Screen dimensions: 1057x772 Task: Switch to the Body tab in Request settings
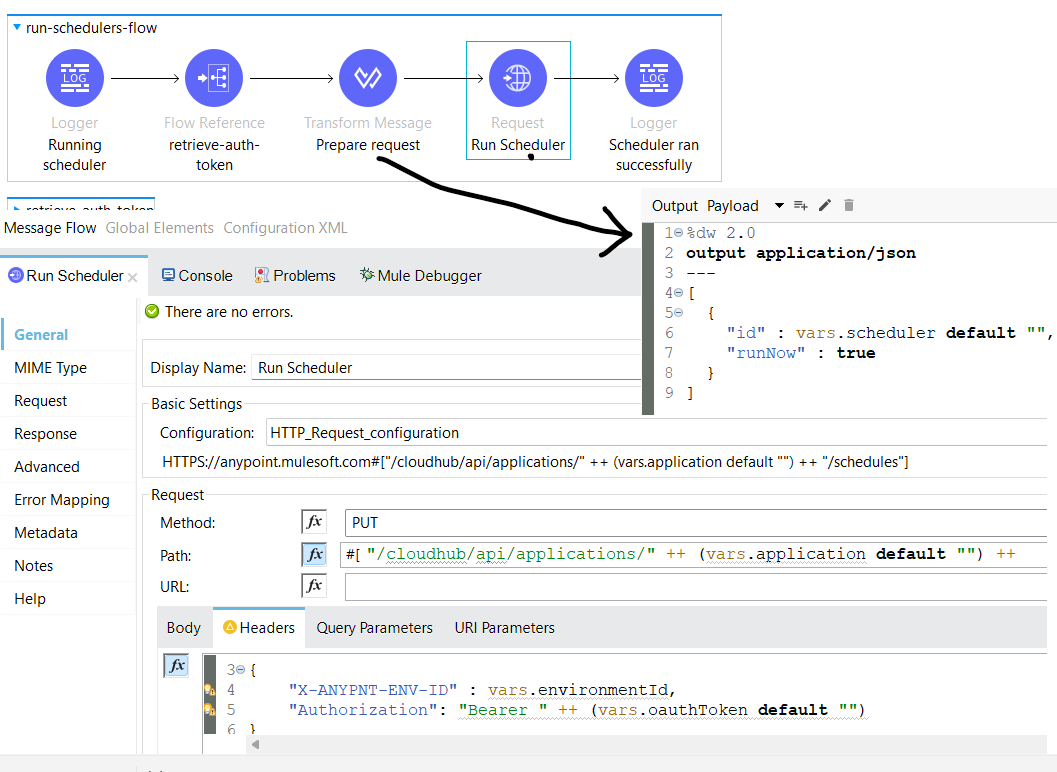click(x=183, y=628)
